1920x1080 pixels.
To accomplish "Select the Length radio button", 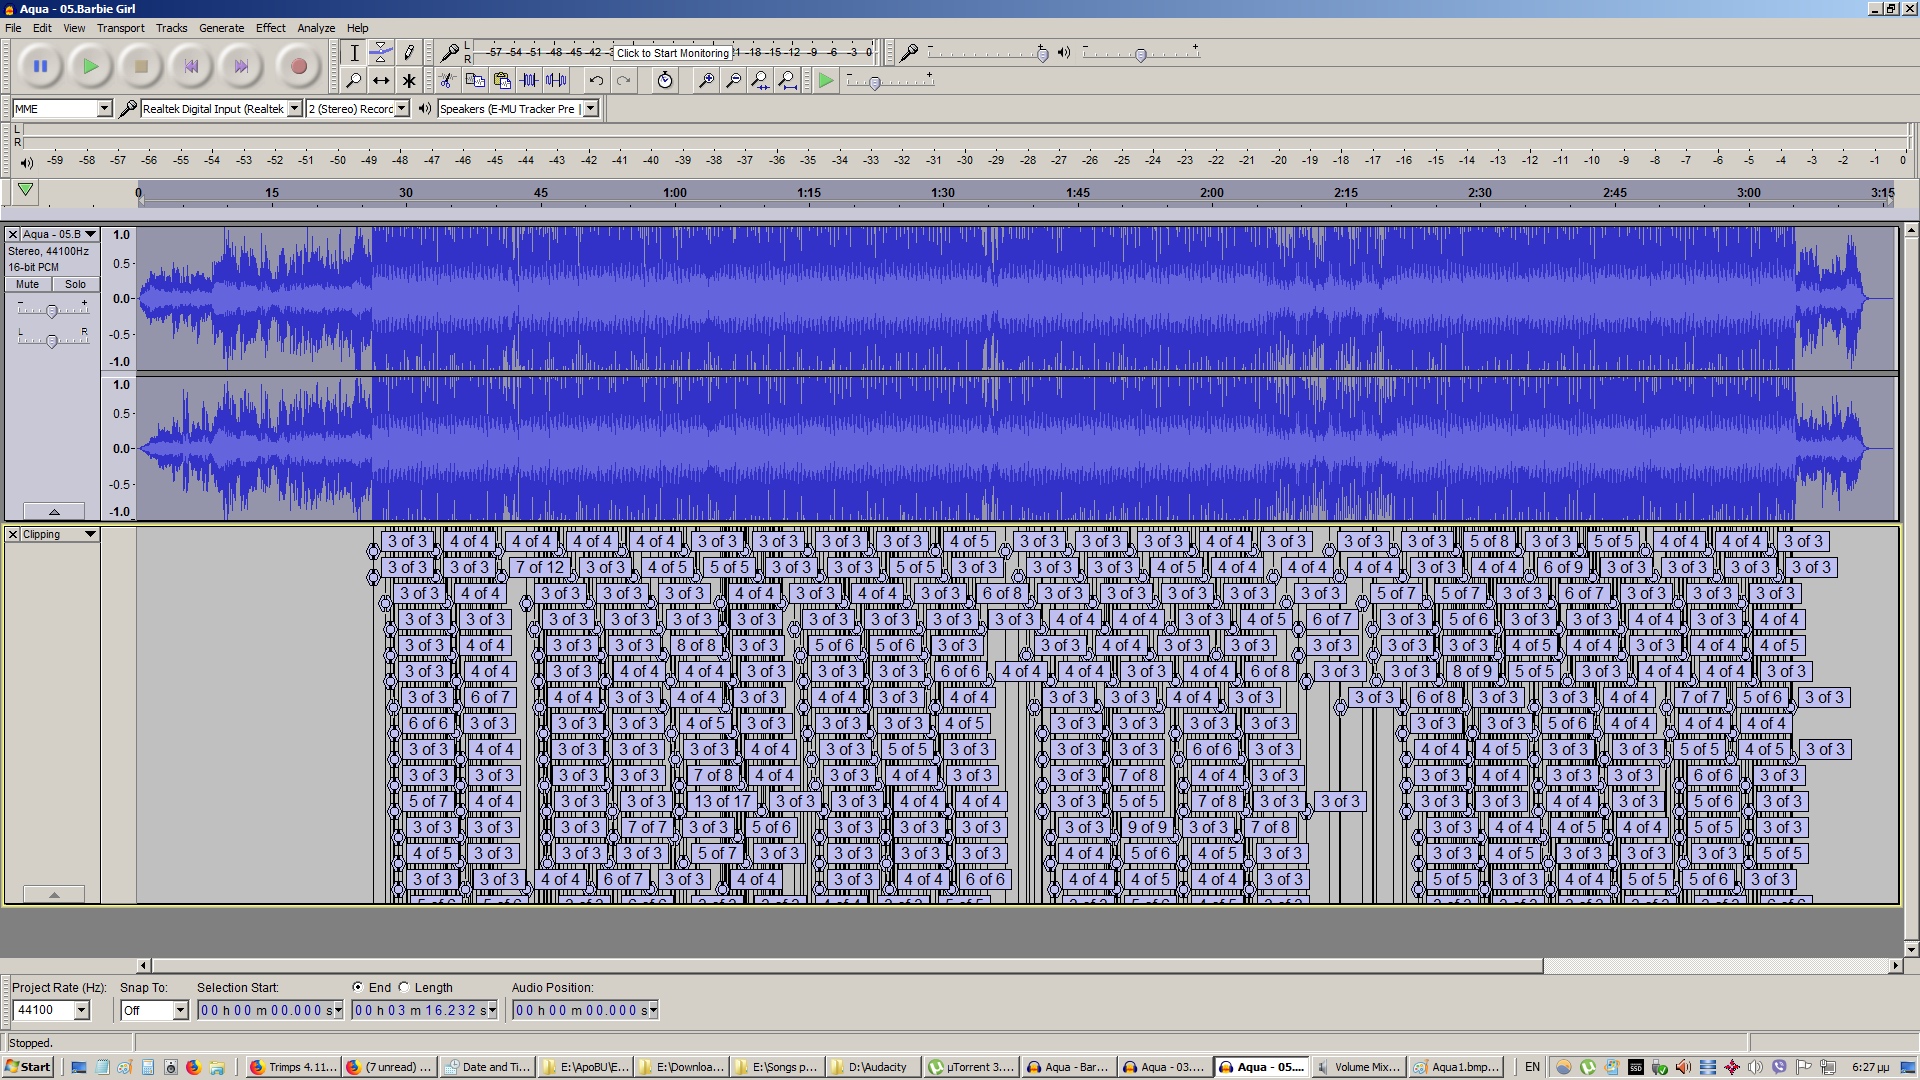I will (404, 987).
